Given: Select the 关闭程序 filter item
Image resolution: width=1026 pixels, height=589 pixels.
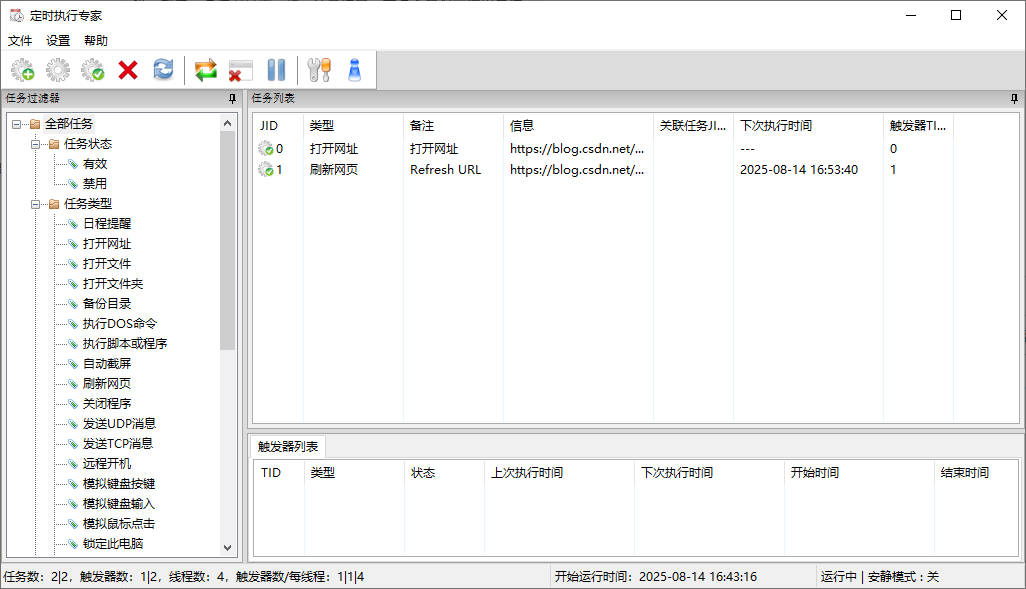Looking at the screenshot, I should [x=107, y=404].
